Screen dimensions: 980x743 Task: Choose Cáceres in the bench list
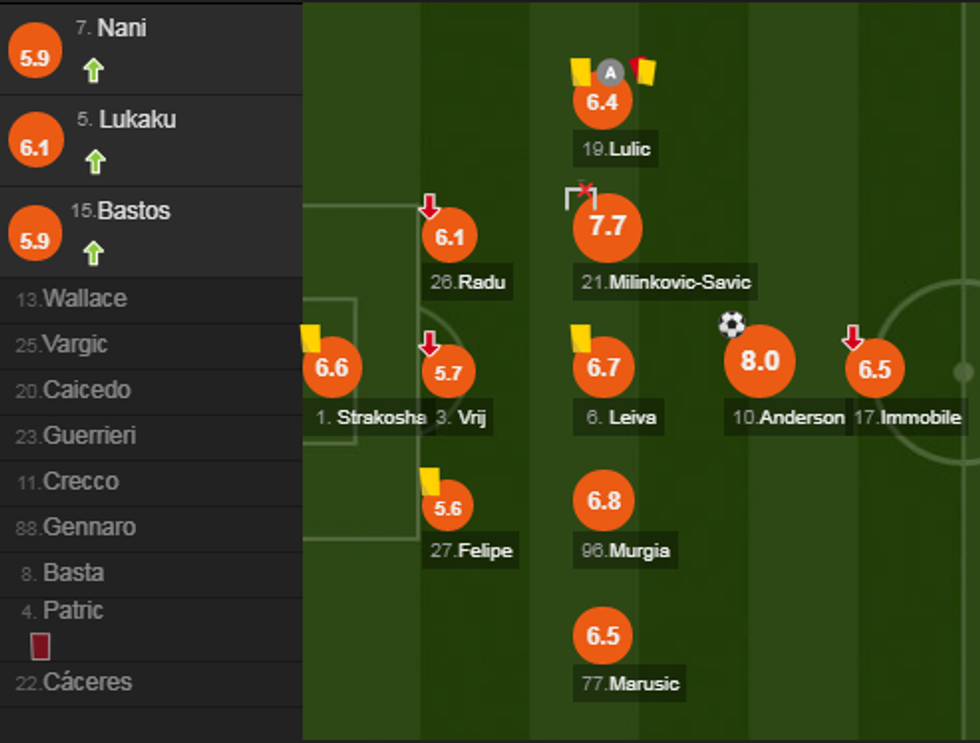click(x=87, y=682)
